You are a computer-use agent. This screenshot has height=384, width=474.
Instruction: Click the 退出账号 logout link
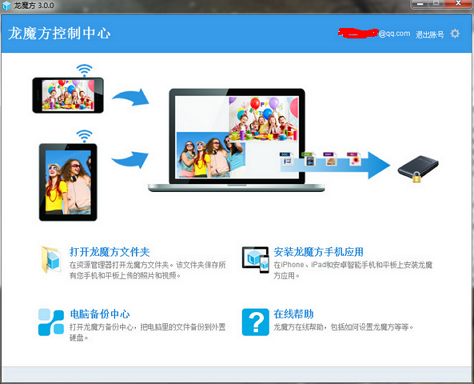point(430,34)
